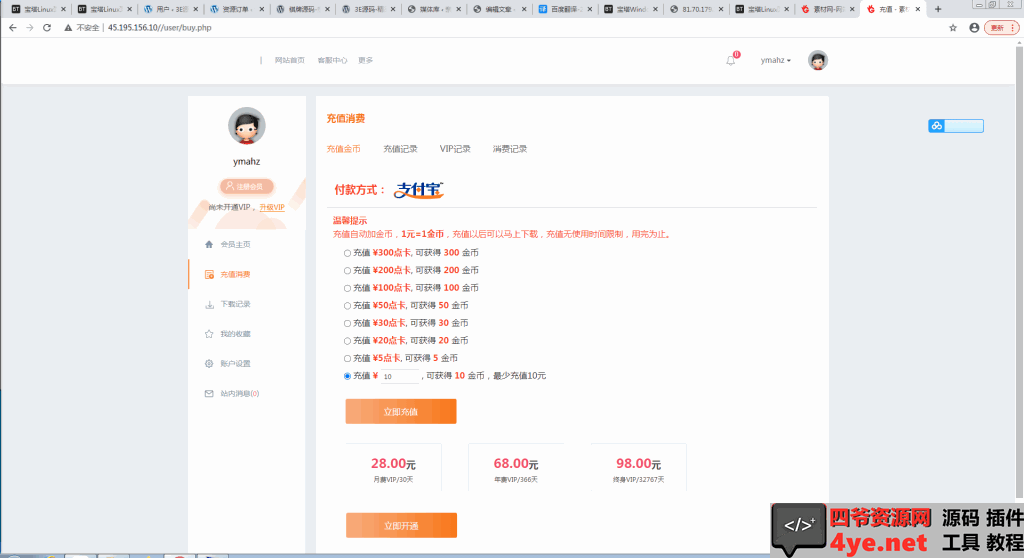The height and width of the screenshot is (558, 1024).
Task: Open 下载记录 download icon in sidebar
Action: coord(209,304)
